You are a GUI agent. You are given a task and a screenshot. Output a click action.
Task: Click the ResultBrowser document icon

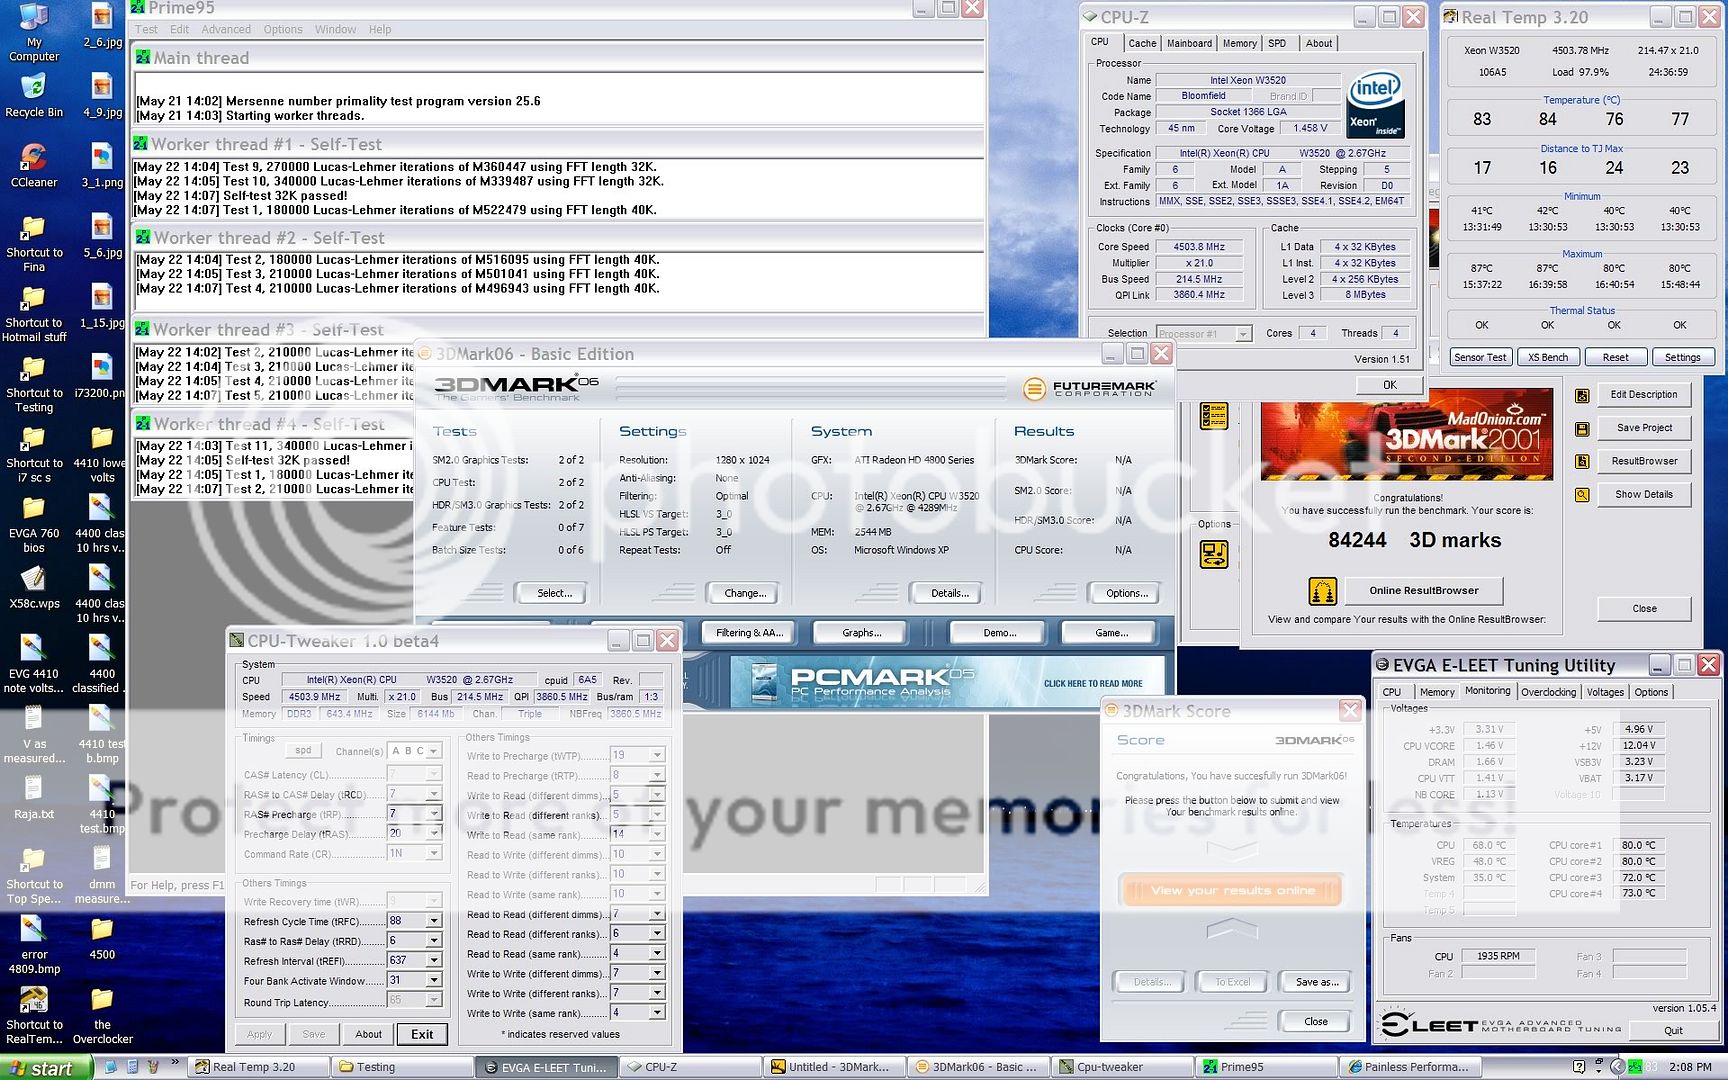point(1582,462)
